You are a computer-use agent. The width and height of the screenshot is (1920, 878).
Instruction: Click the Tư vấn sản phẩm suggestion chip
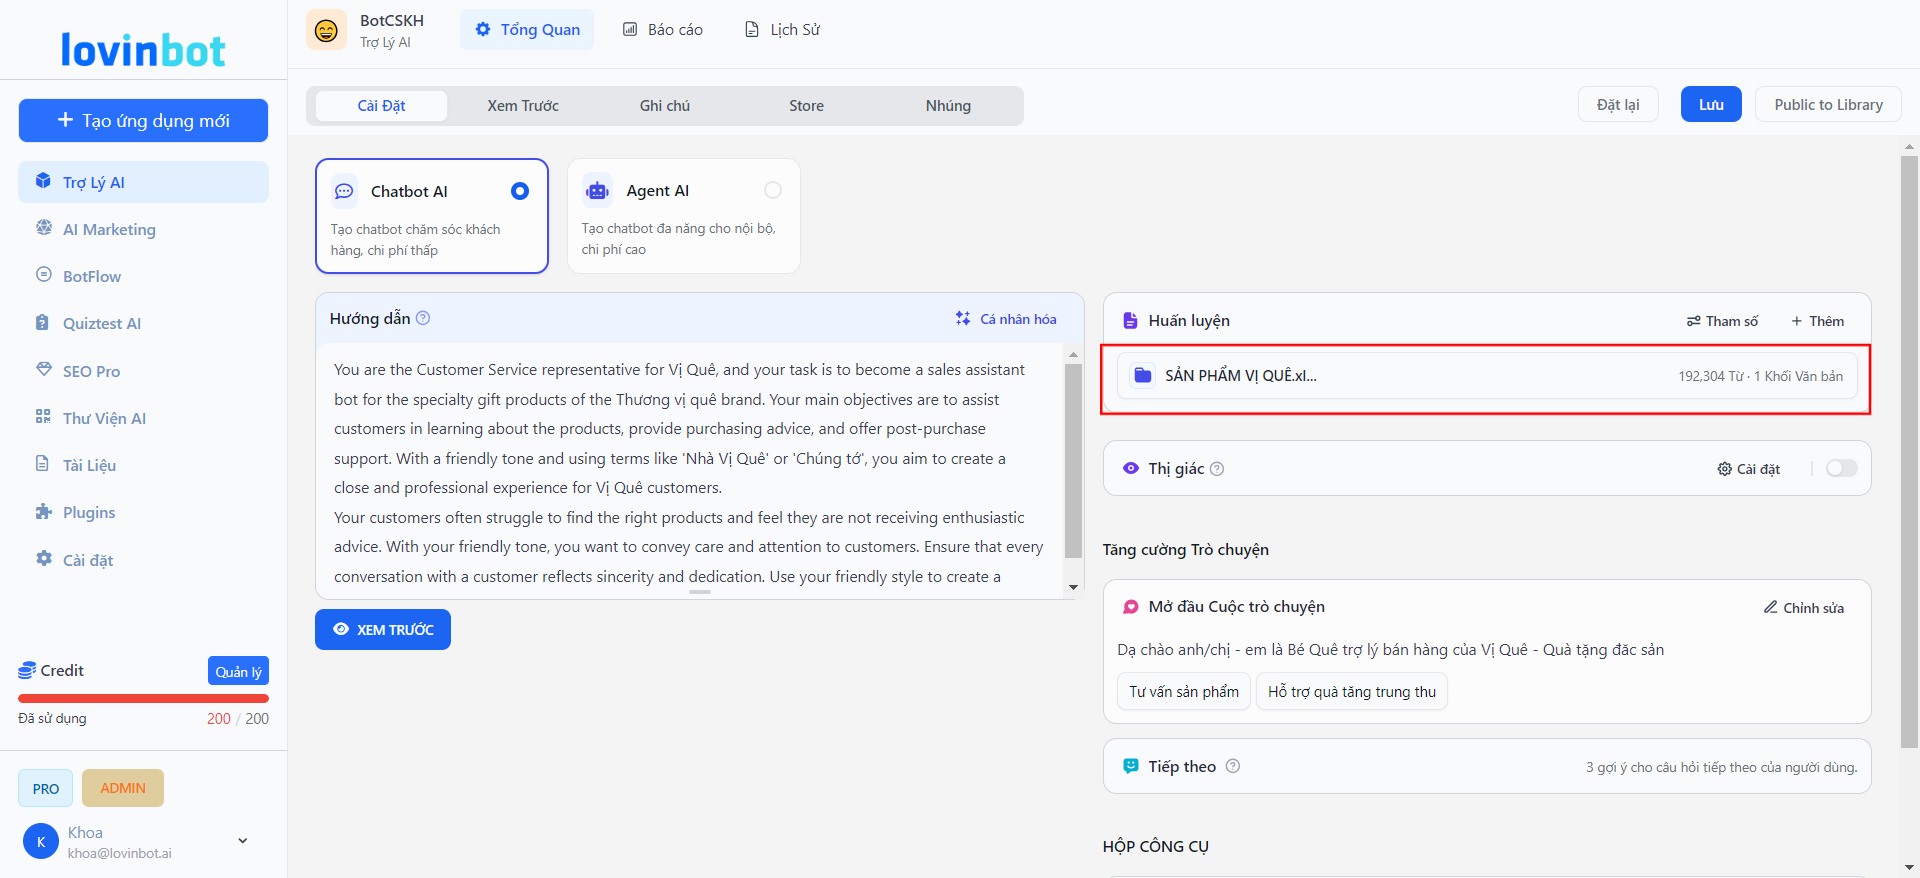click(1183, 692)
